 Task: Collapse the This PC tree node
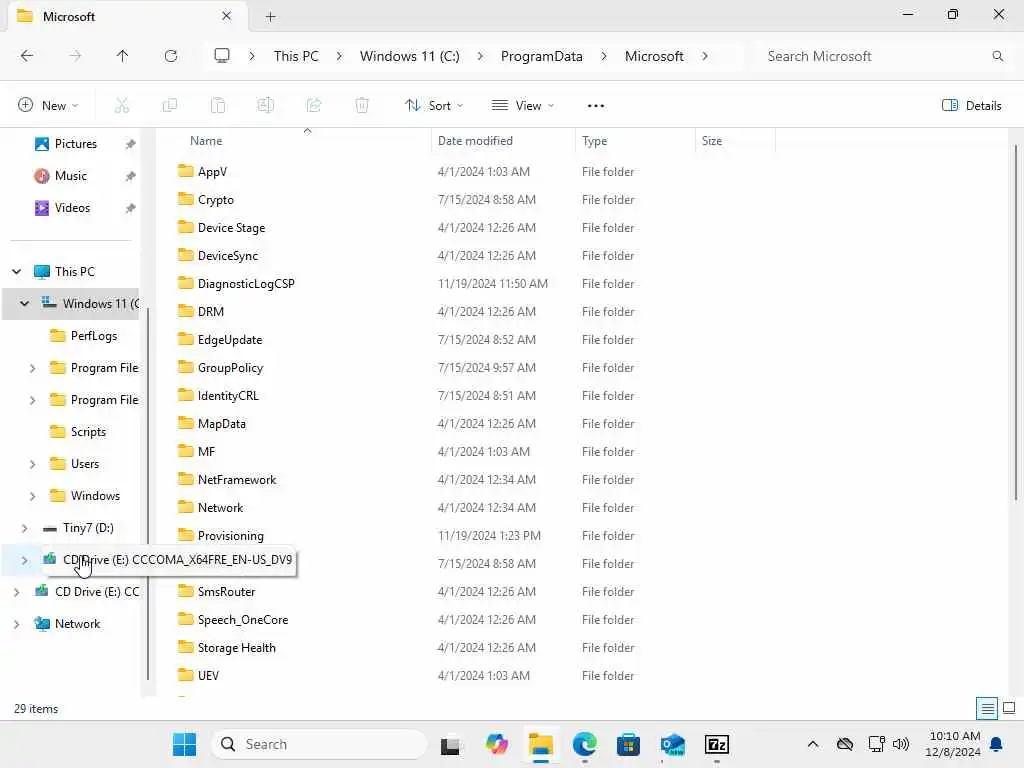(x=16, y=272)
